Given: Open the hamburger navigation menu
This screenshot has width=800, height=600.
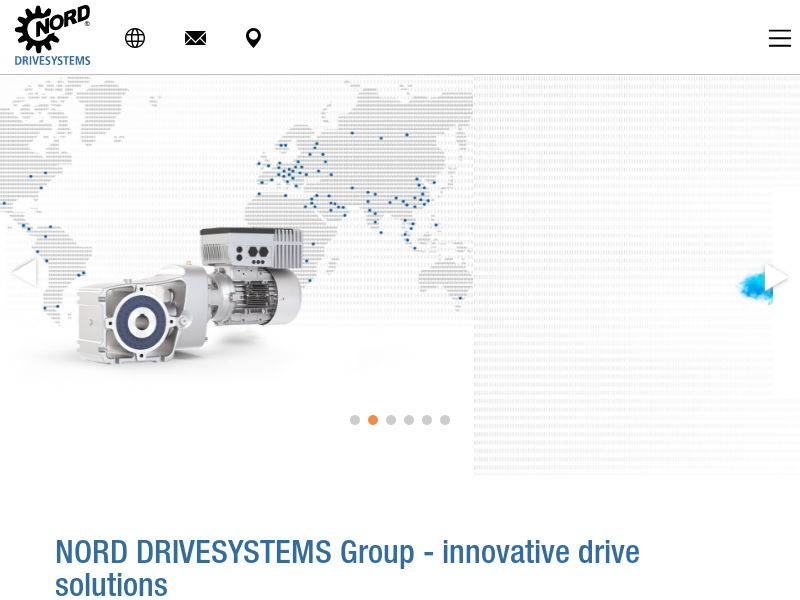Looking at the screenshot, I should pyautogui.click(x=780, y=38).
